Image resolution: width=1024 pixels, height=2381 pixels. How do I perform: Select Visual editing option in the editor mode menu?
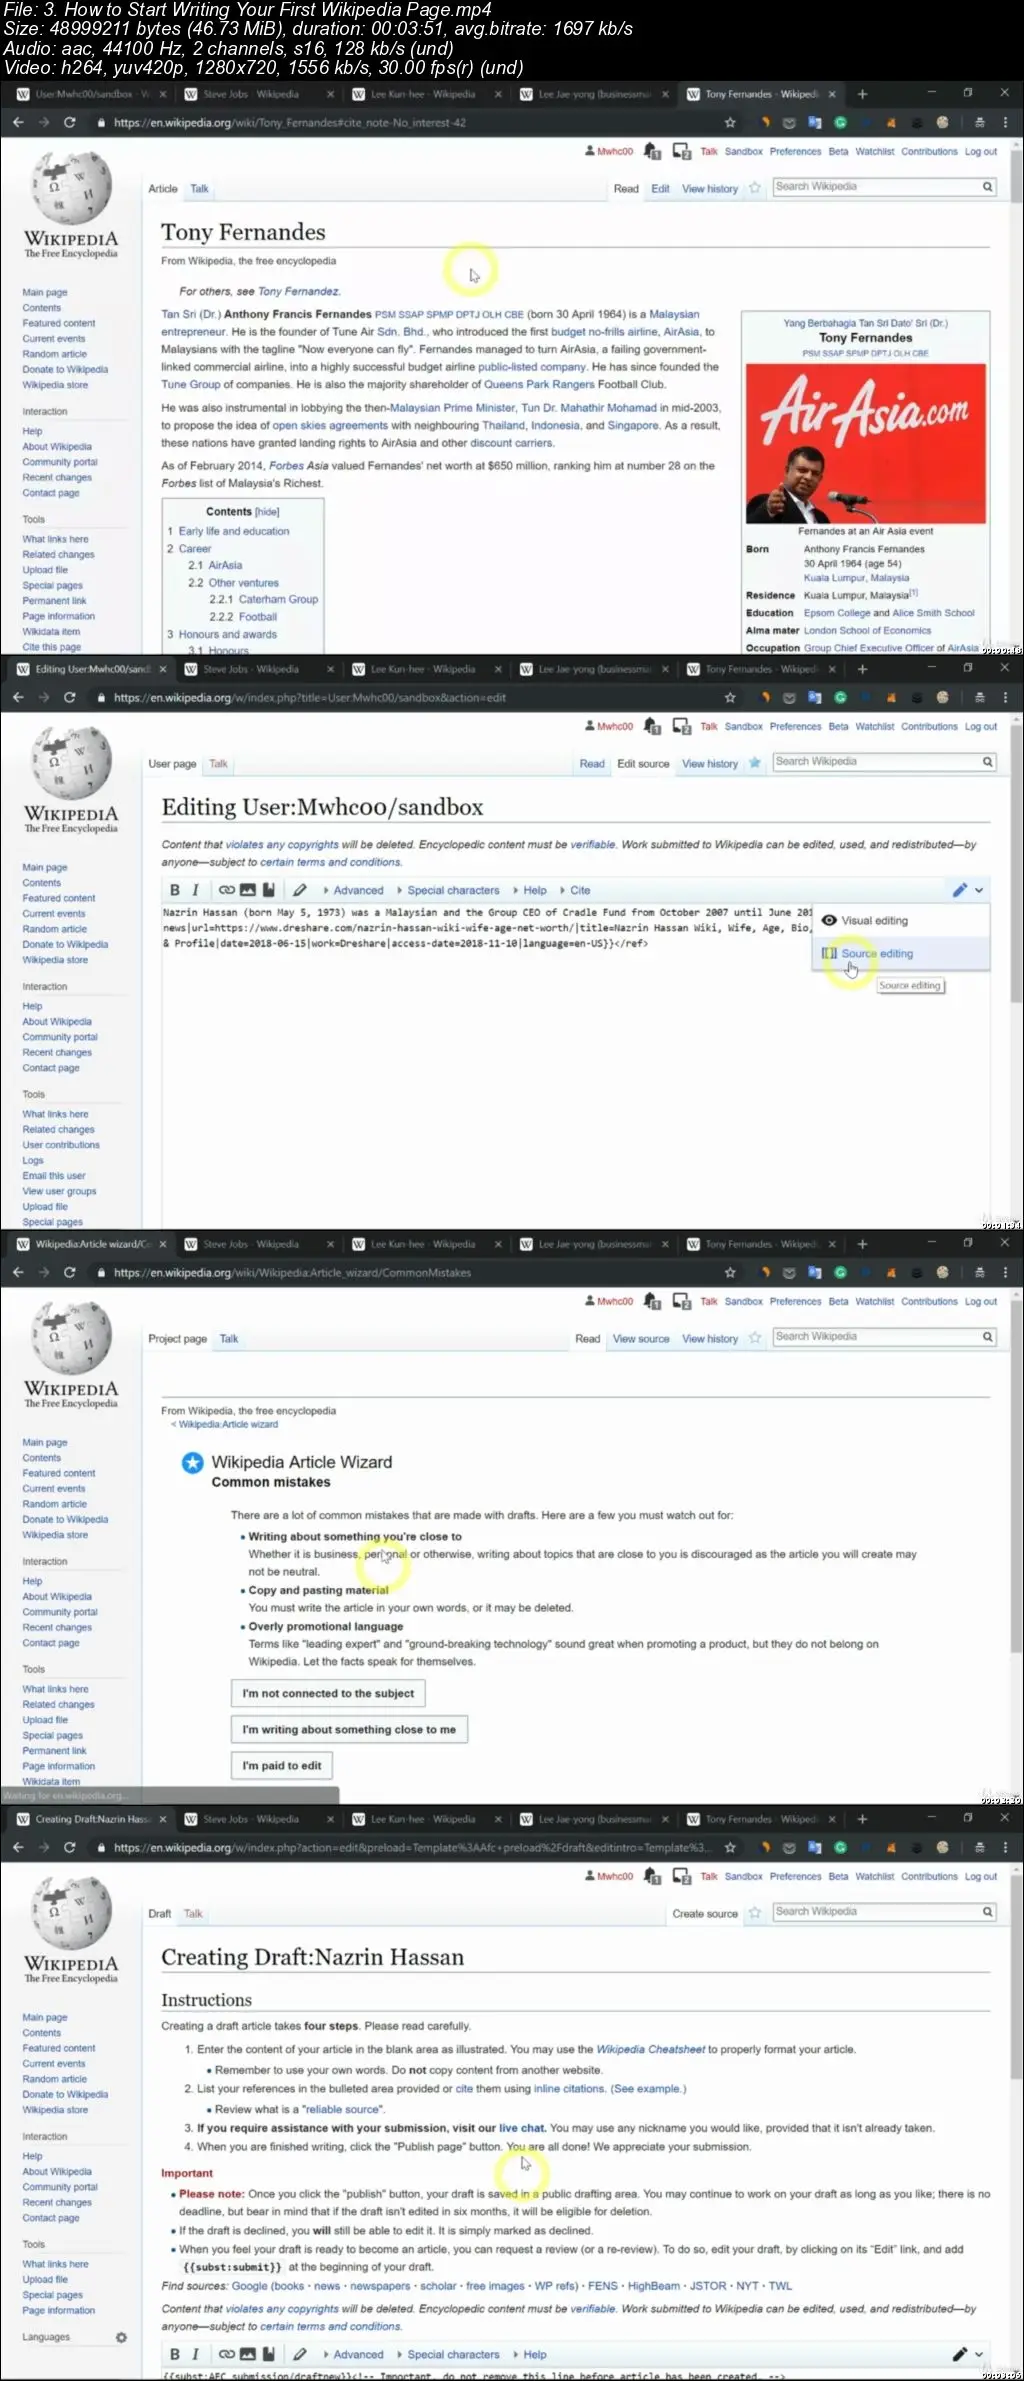point(903,920)
